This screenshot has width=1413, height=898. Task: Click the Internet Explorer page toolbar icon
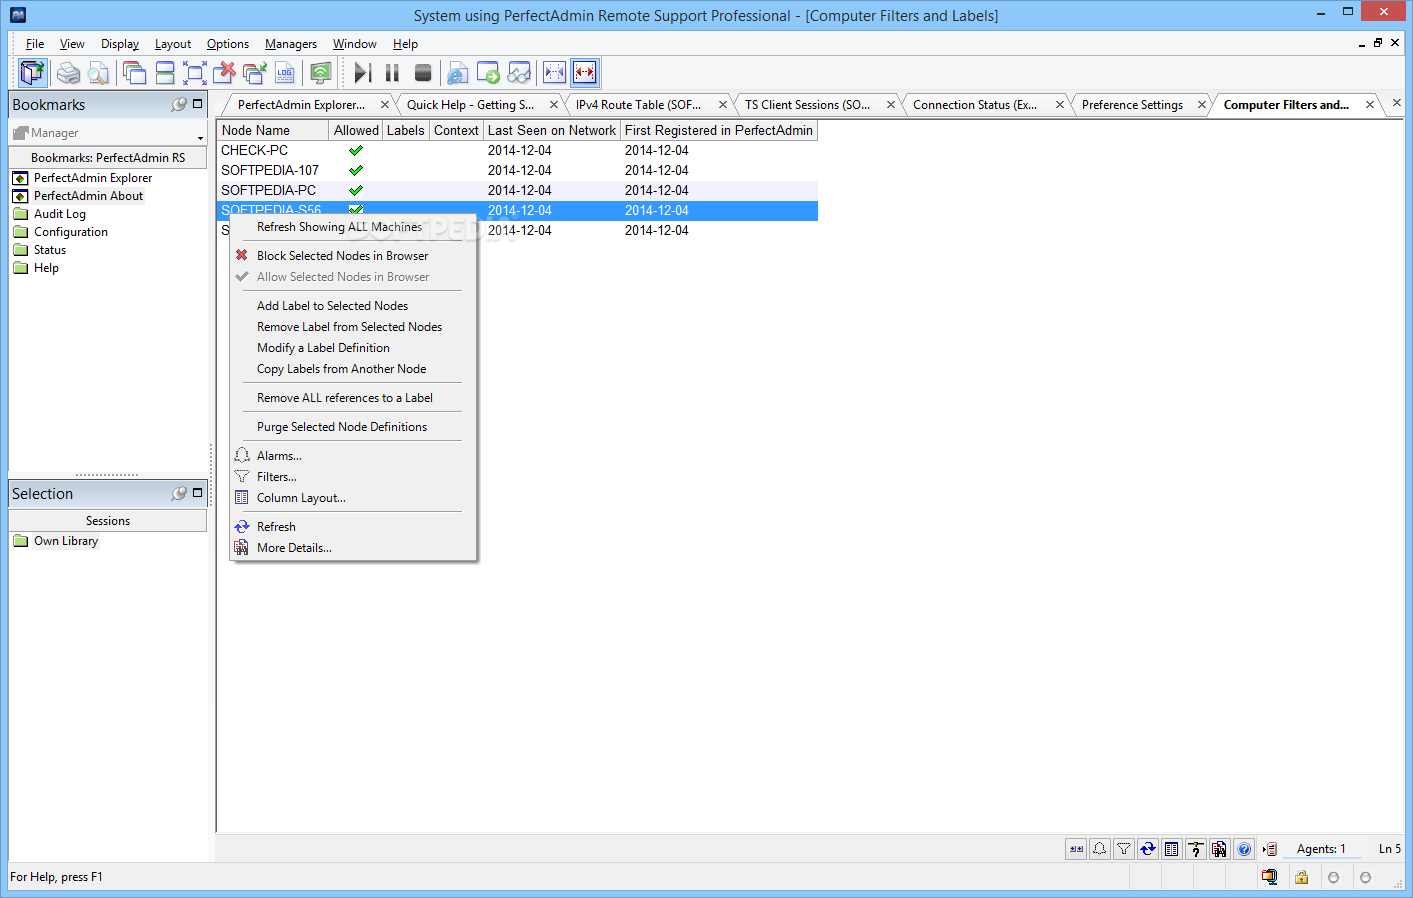coord(458,73)
